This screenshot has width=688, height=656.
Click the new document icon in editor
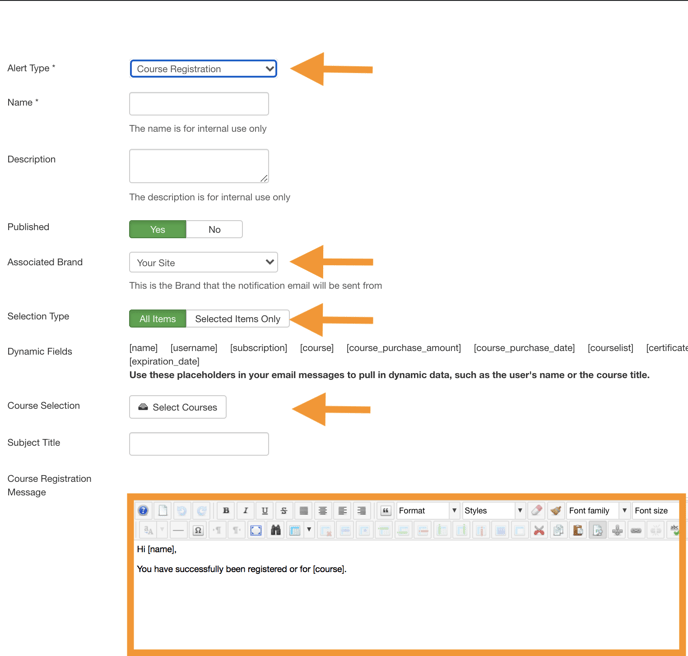coord(163,511)
